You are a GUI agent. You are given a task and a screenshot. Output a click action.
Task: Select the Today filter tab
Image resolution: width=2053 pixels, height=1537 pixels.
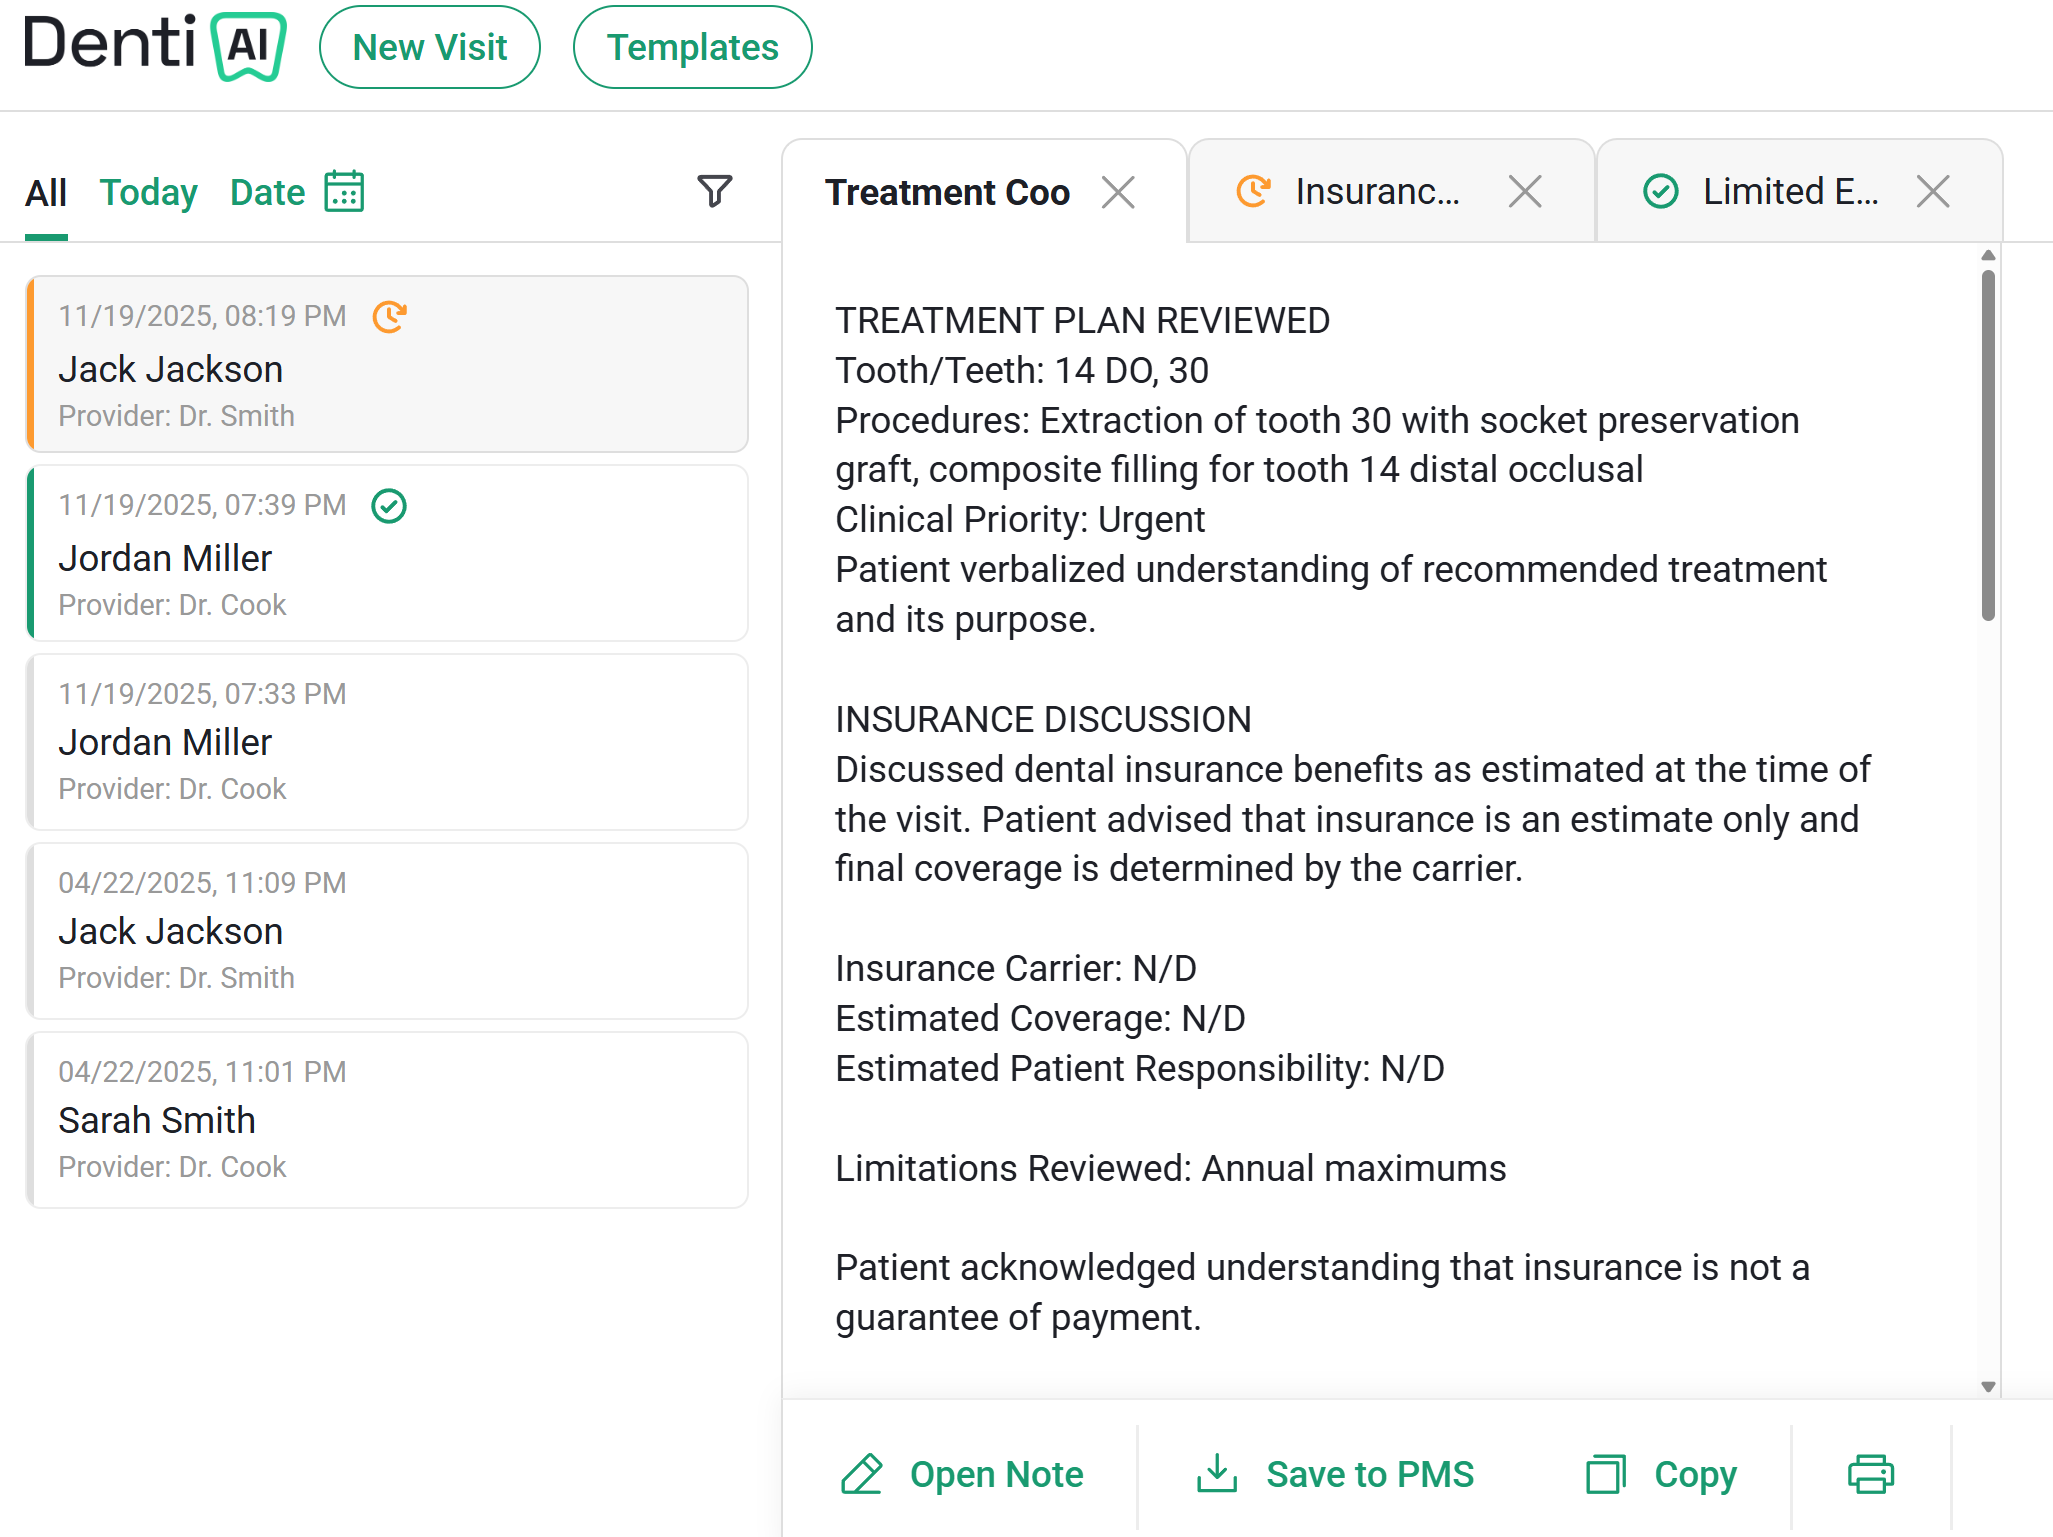click(x=149, y=192)
